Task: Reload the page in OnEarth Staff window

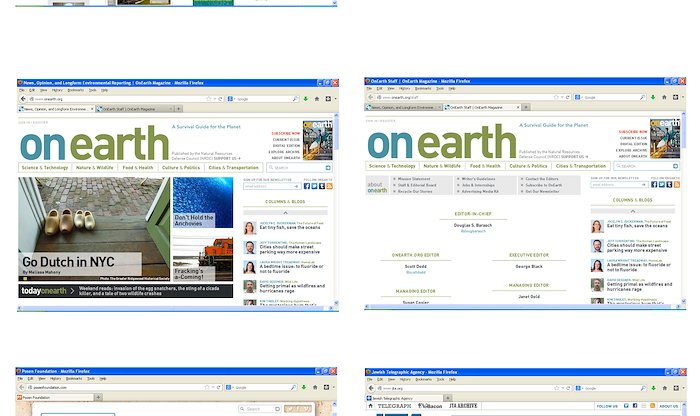Action: pos(567,97)
